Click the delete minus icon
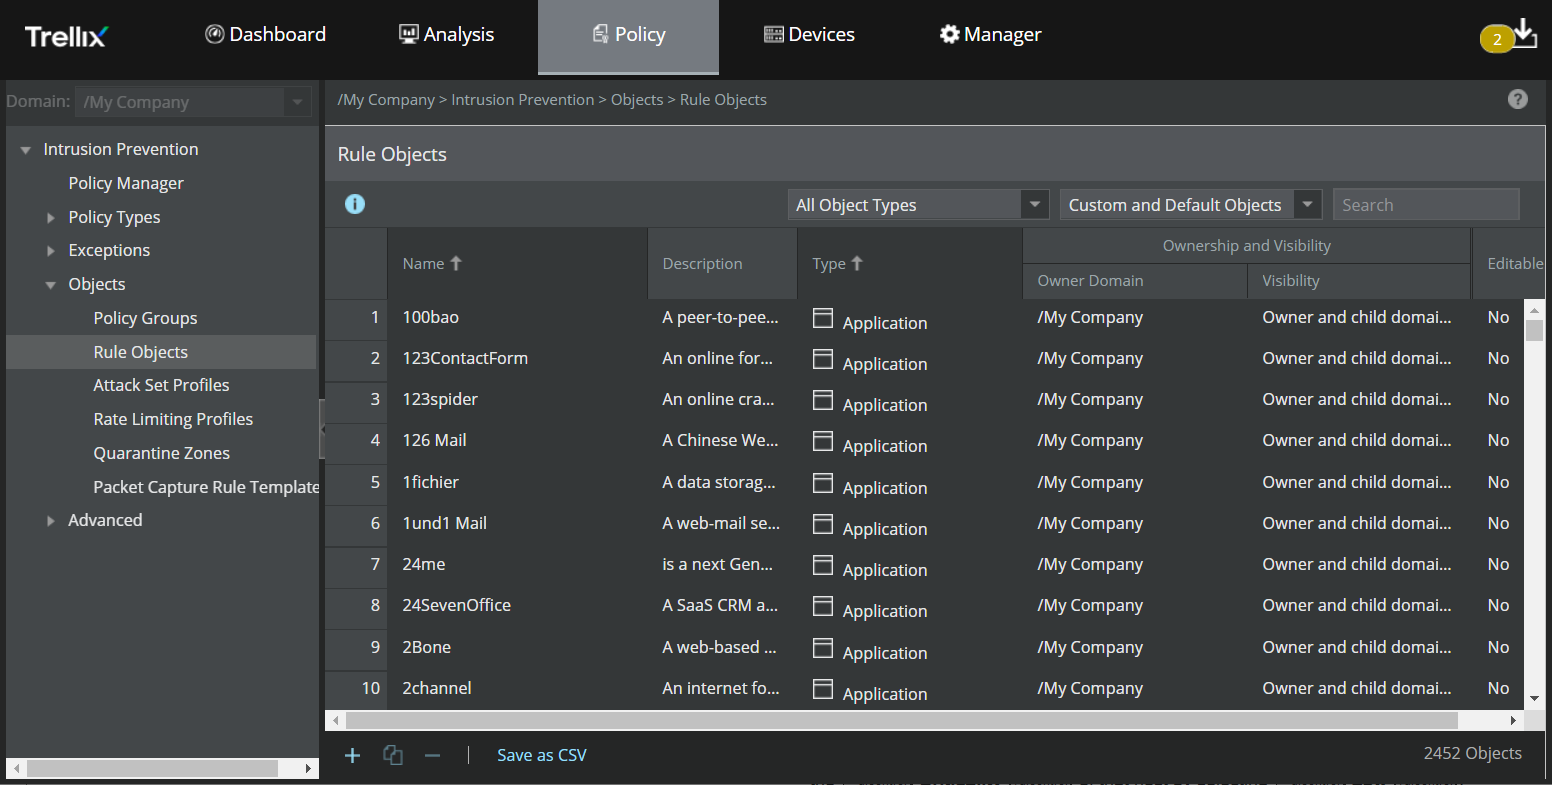This screenshot has height=785, width=1552. click(432, 755)
